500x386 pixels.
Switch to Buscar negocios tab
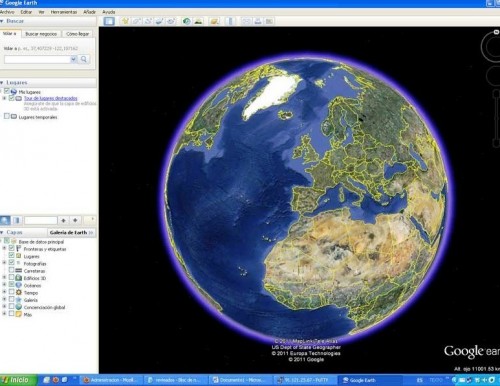(41, 34)
